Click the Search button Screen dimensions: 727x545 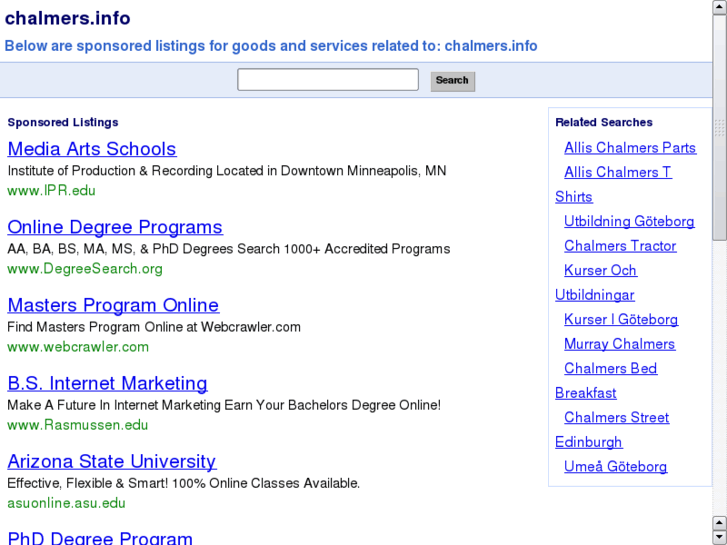pyautogui.click(x=453, y=81)
